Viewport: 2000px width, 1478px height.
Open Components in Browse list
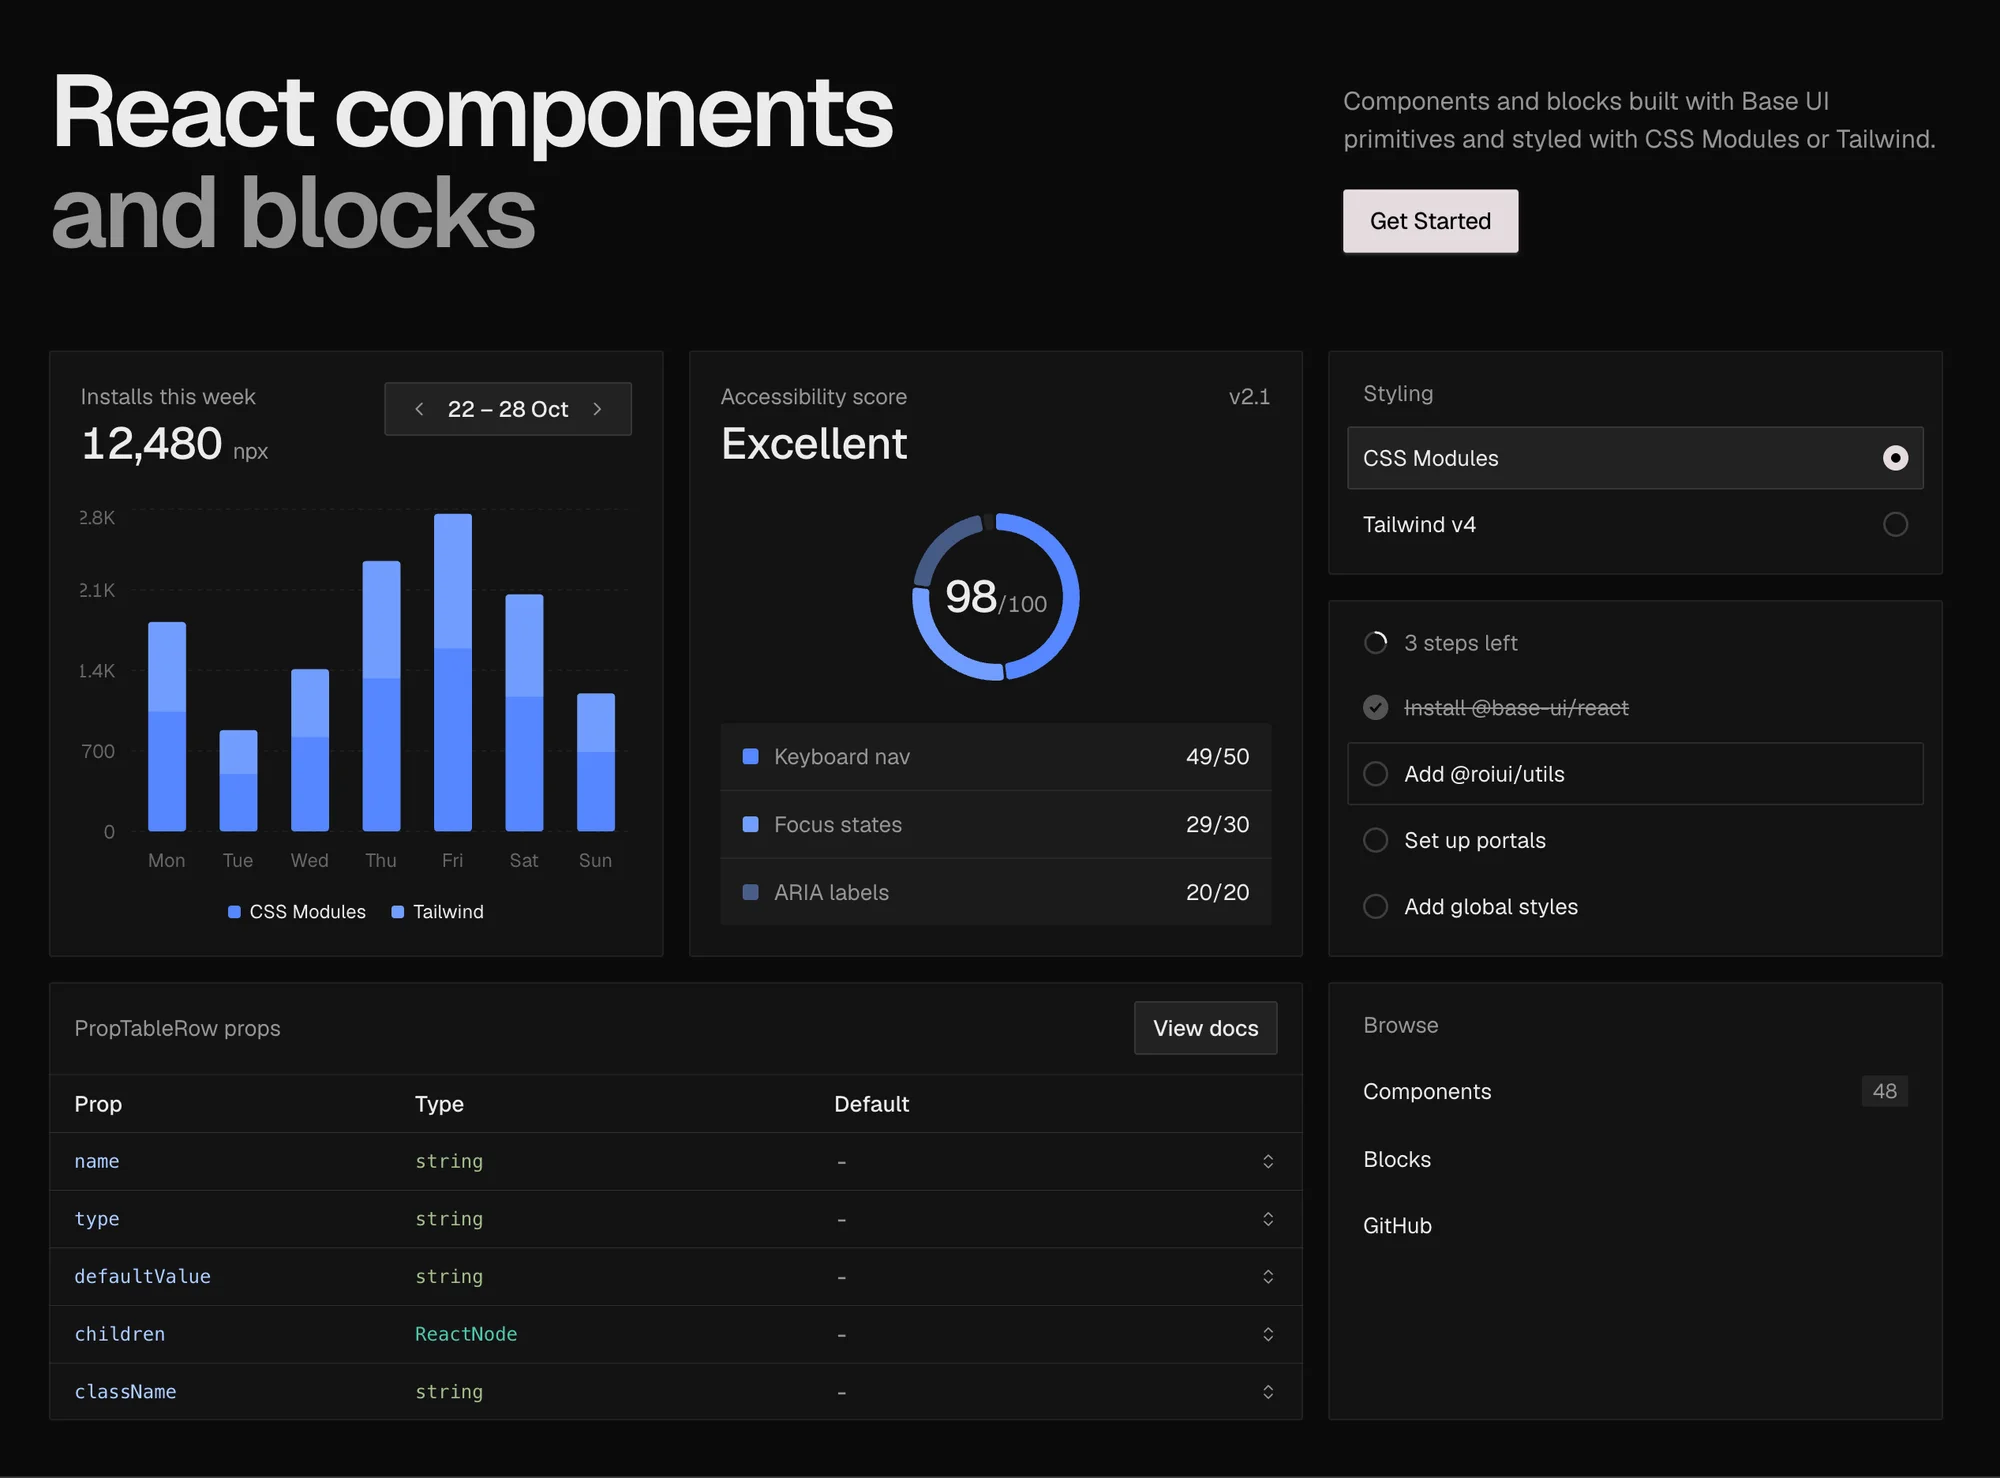point(1635,1091)
